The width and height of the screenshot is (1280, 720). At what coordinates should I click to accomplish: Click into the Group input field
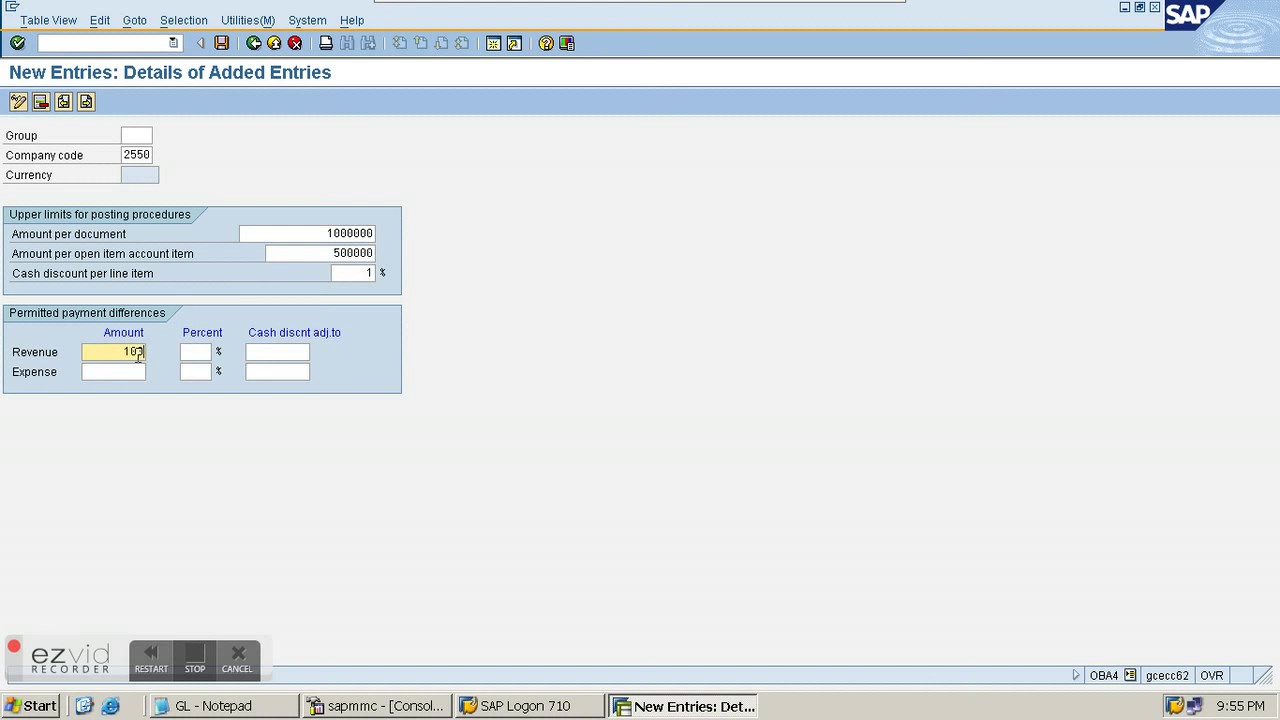pos(136,135)
